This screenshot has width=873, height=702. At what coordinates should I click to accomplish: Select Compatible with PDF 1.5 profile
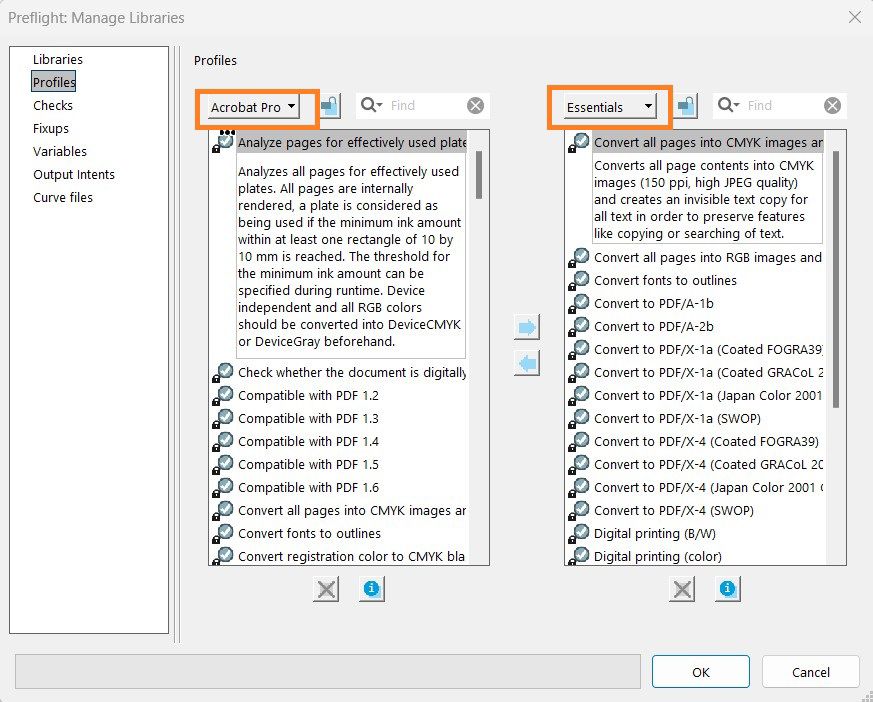308,465
